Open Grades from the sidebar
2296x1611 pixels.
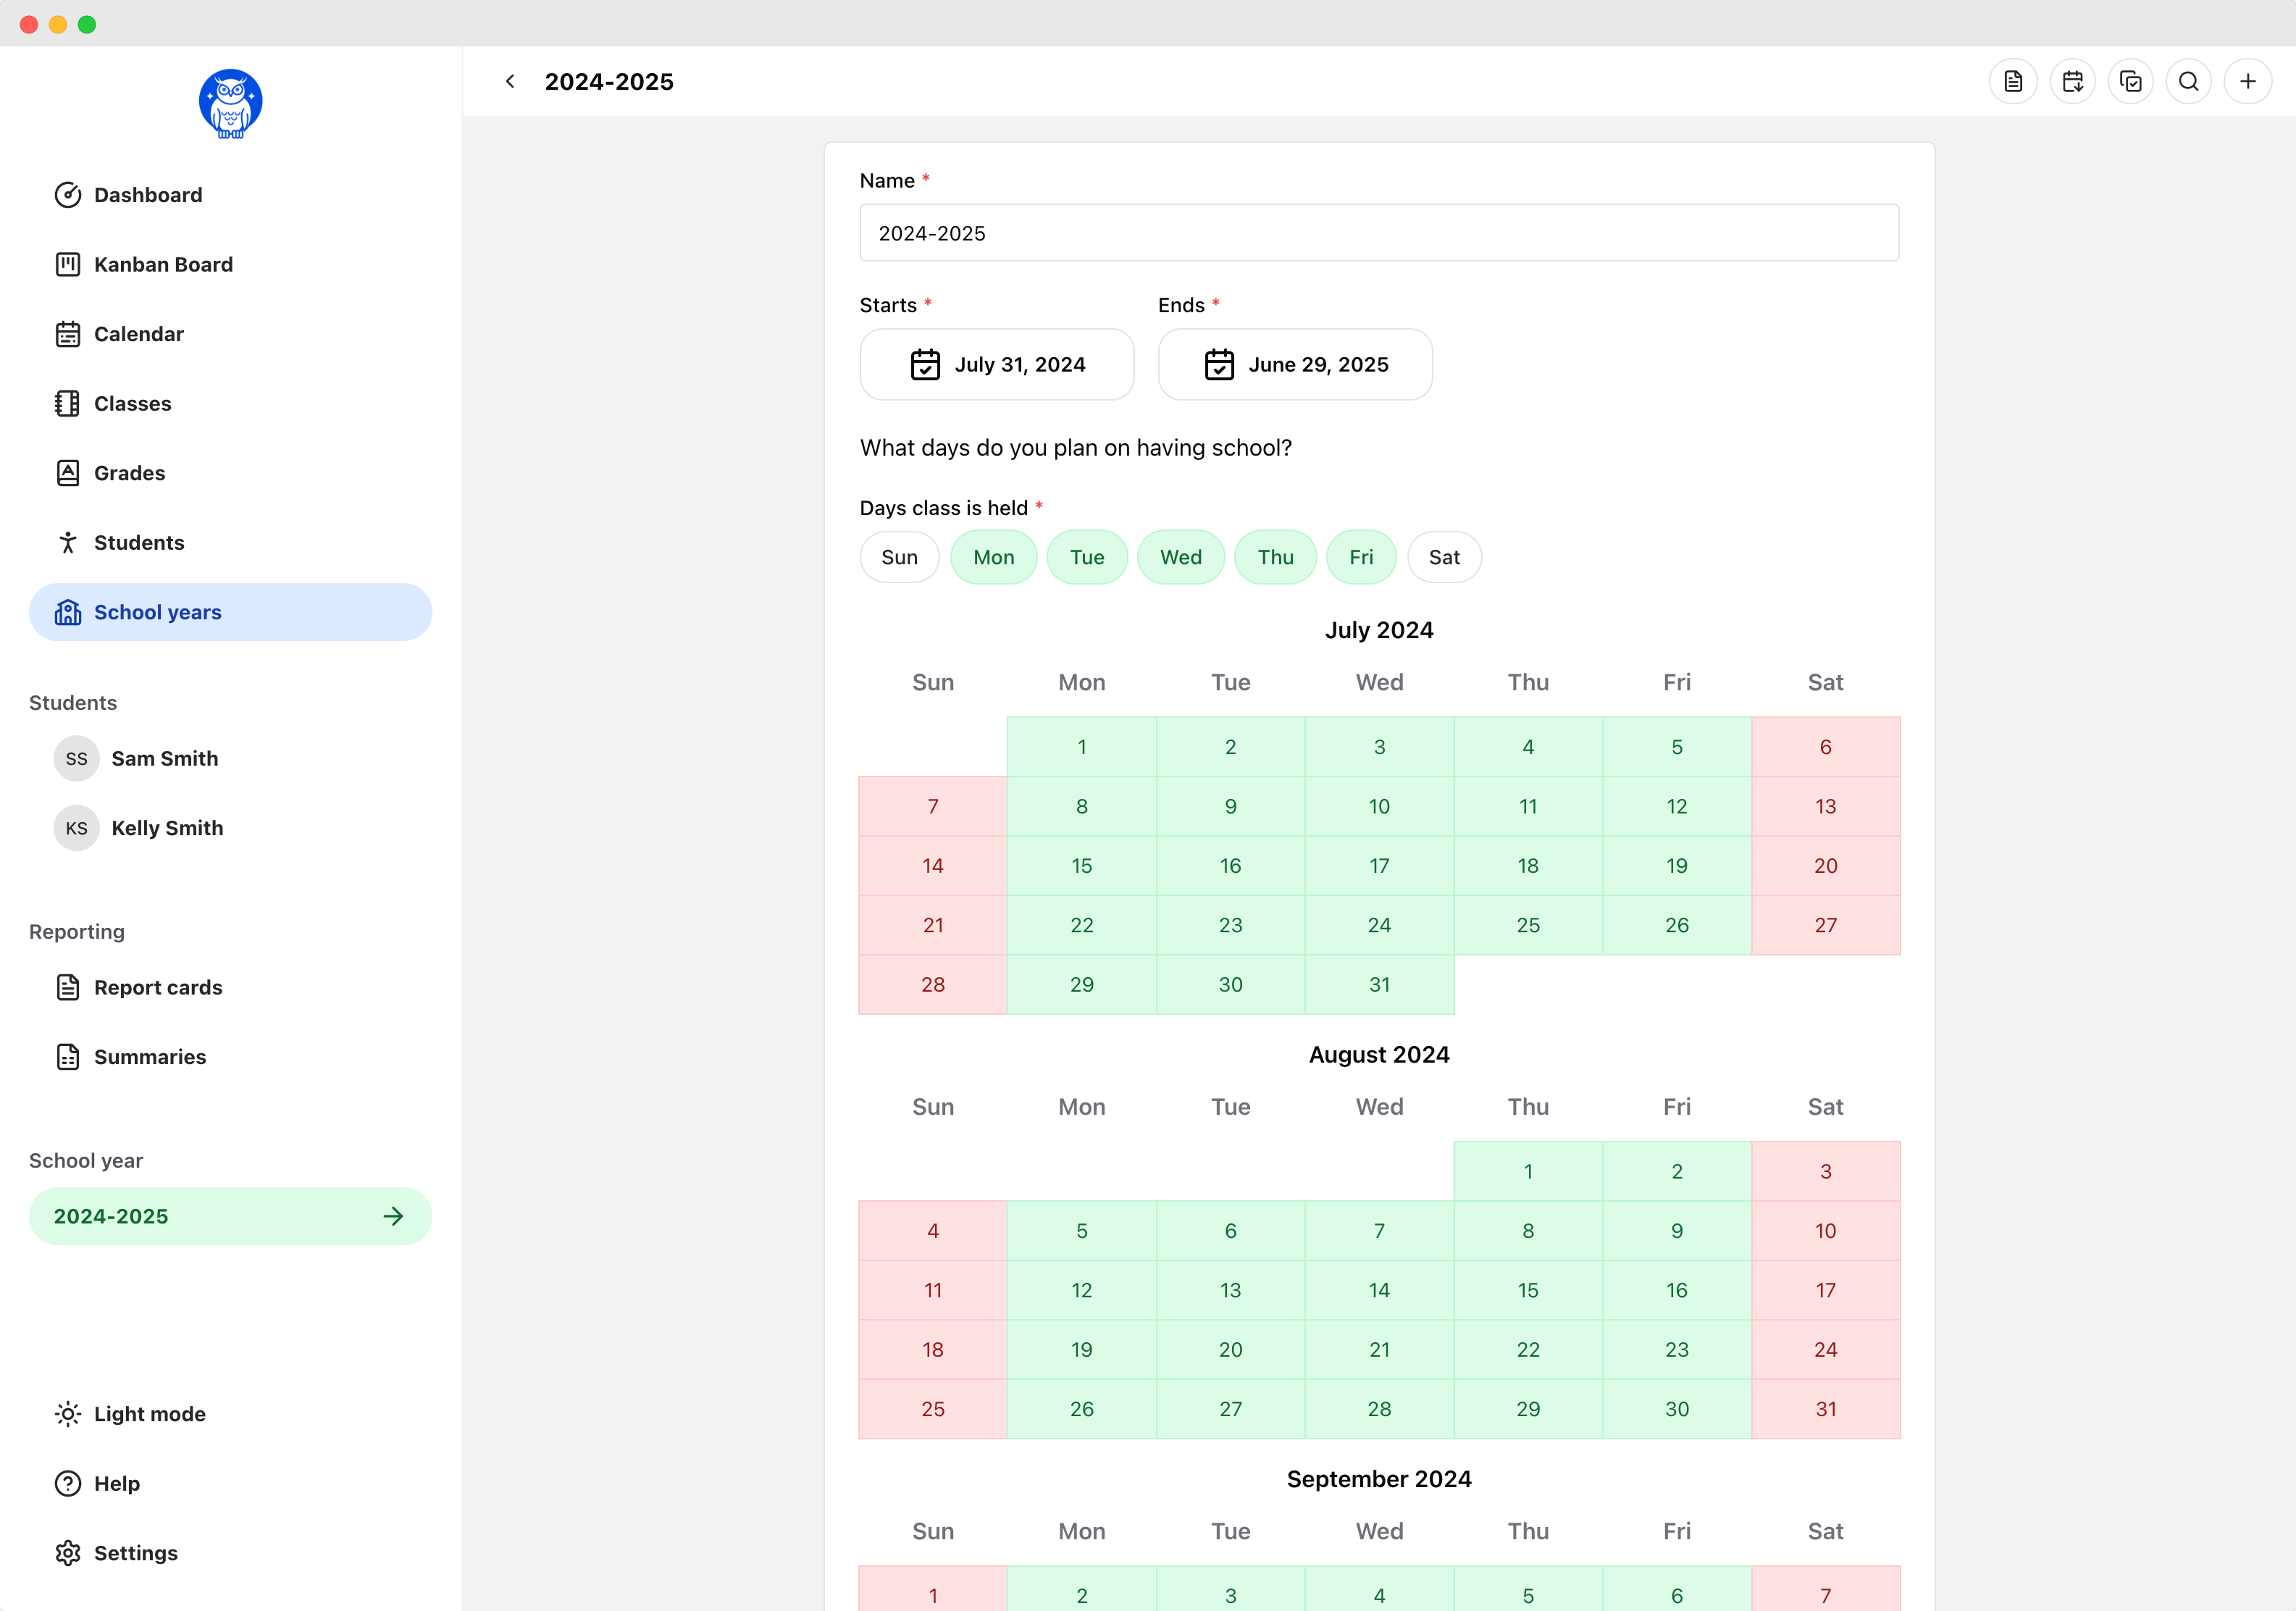click(129, 472)
